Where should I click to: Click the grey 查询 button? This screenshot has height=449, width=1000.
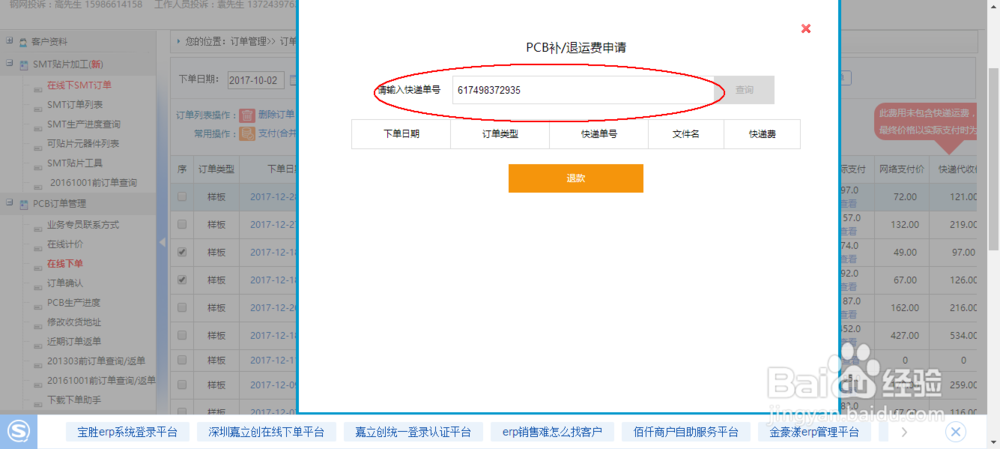click(744, 90)
